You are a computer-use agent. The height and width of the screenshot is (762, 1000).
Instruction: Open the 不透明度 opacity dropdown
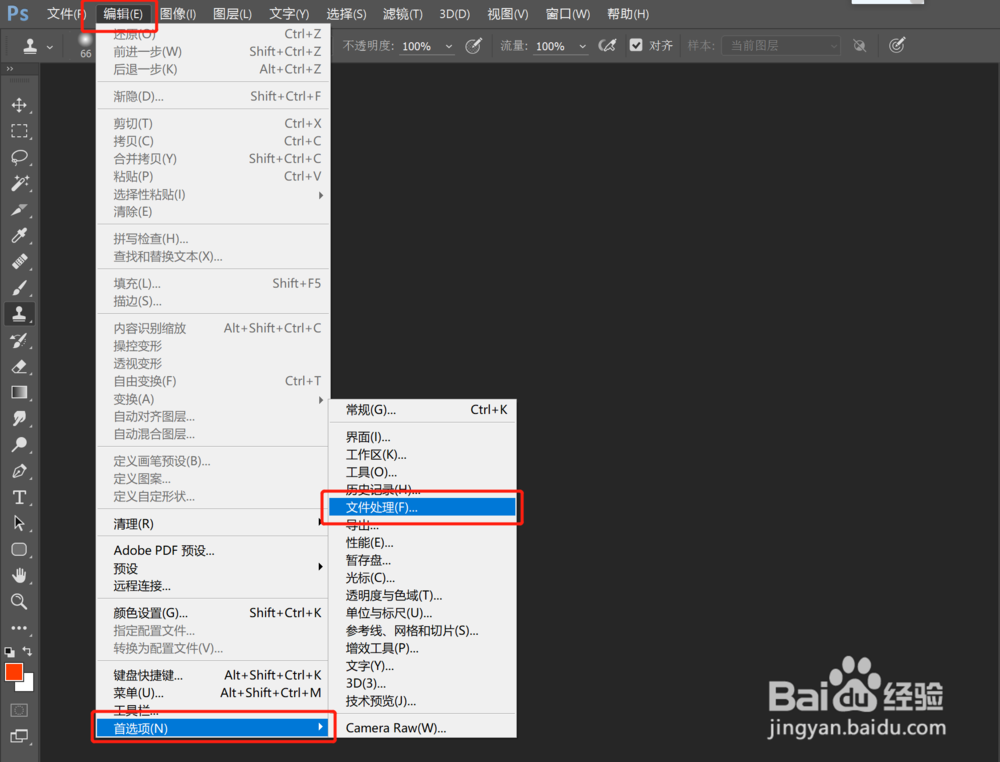point(448,45)
